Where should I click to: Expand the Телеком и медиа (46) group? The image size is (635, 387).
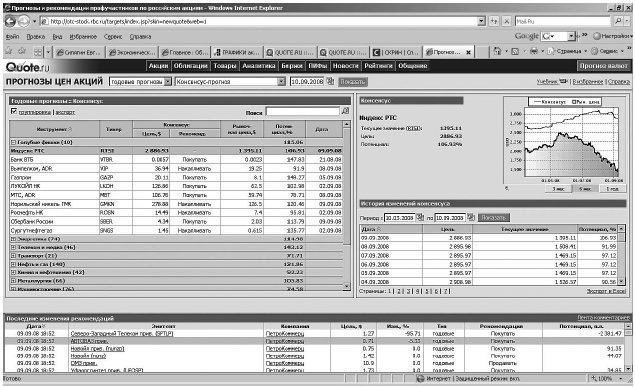click(13, 247)
